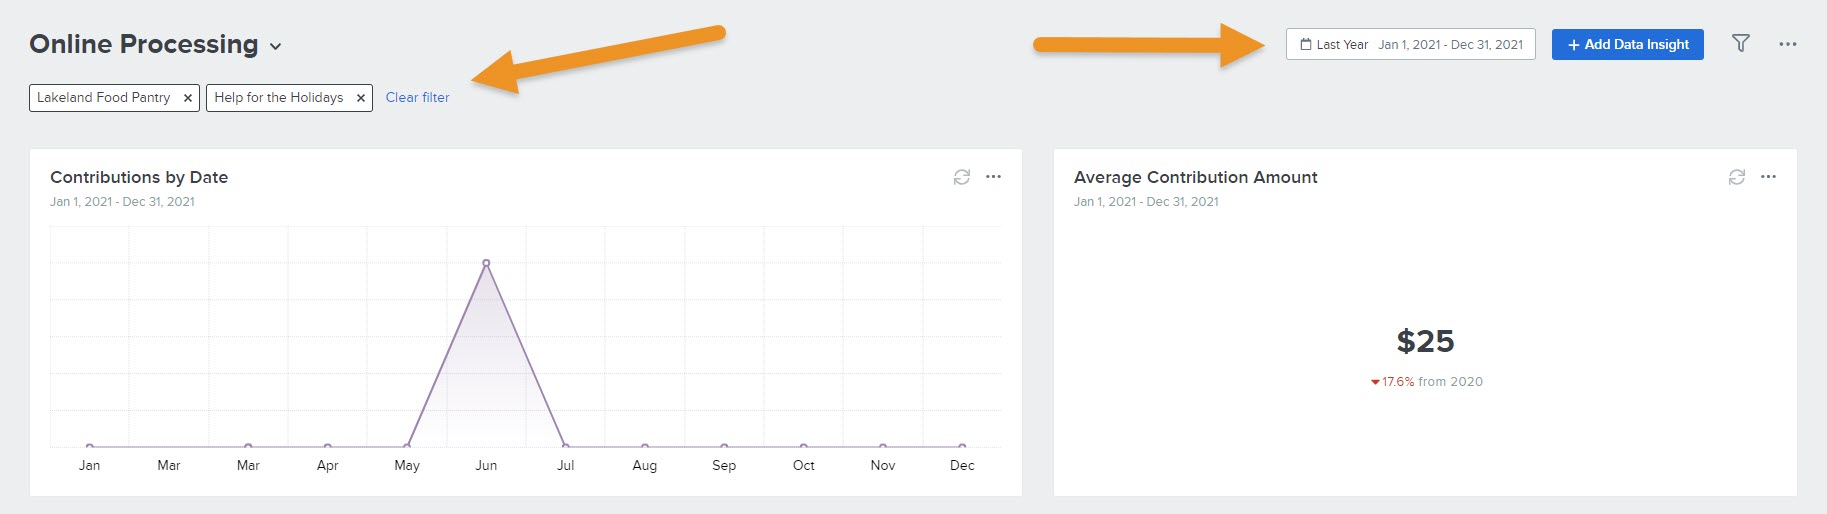Select the Jun peak data point
This screenshot has width=1827, height=514.
coord(486,263)
